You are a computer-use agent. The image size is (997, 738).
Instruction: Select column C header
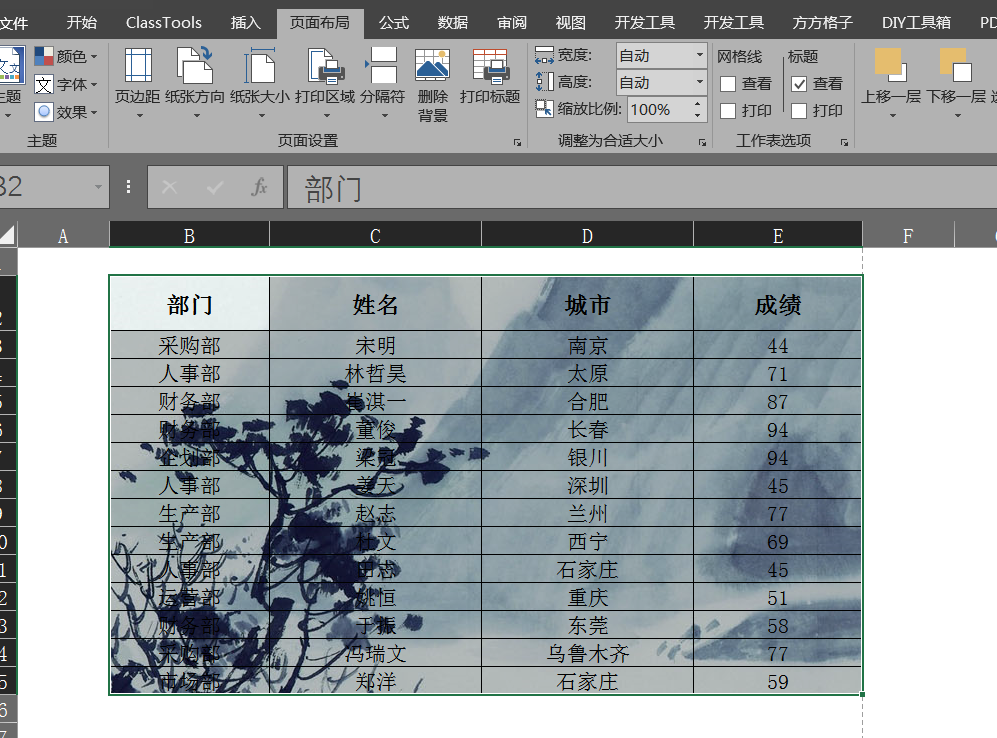click(375, 235)
